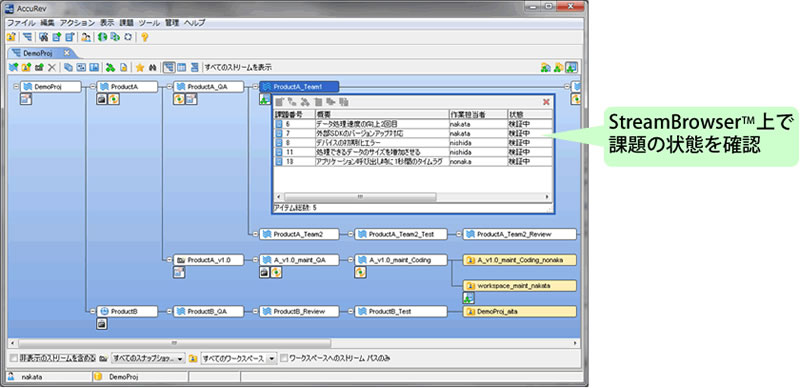Image resolution: width=800 pixels, height=388 pixels.
Task: Open the ヘルプ menu
Action: tap(195, 23)
